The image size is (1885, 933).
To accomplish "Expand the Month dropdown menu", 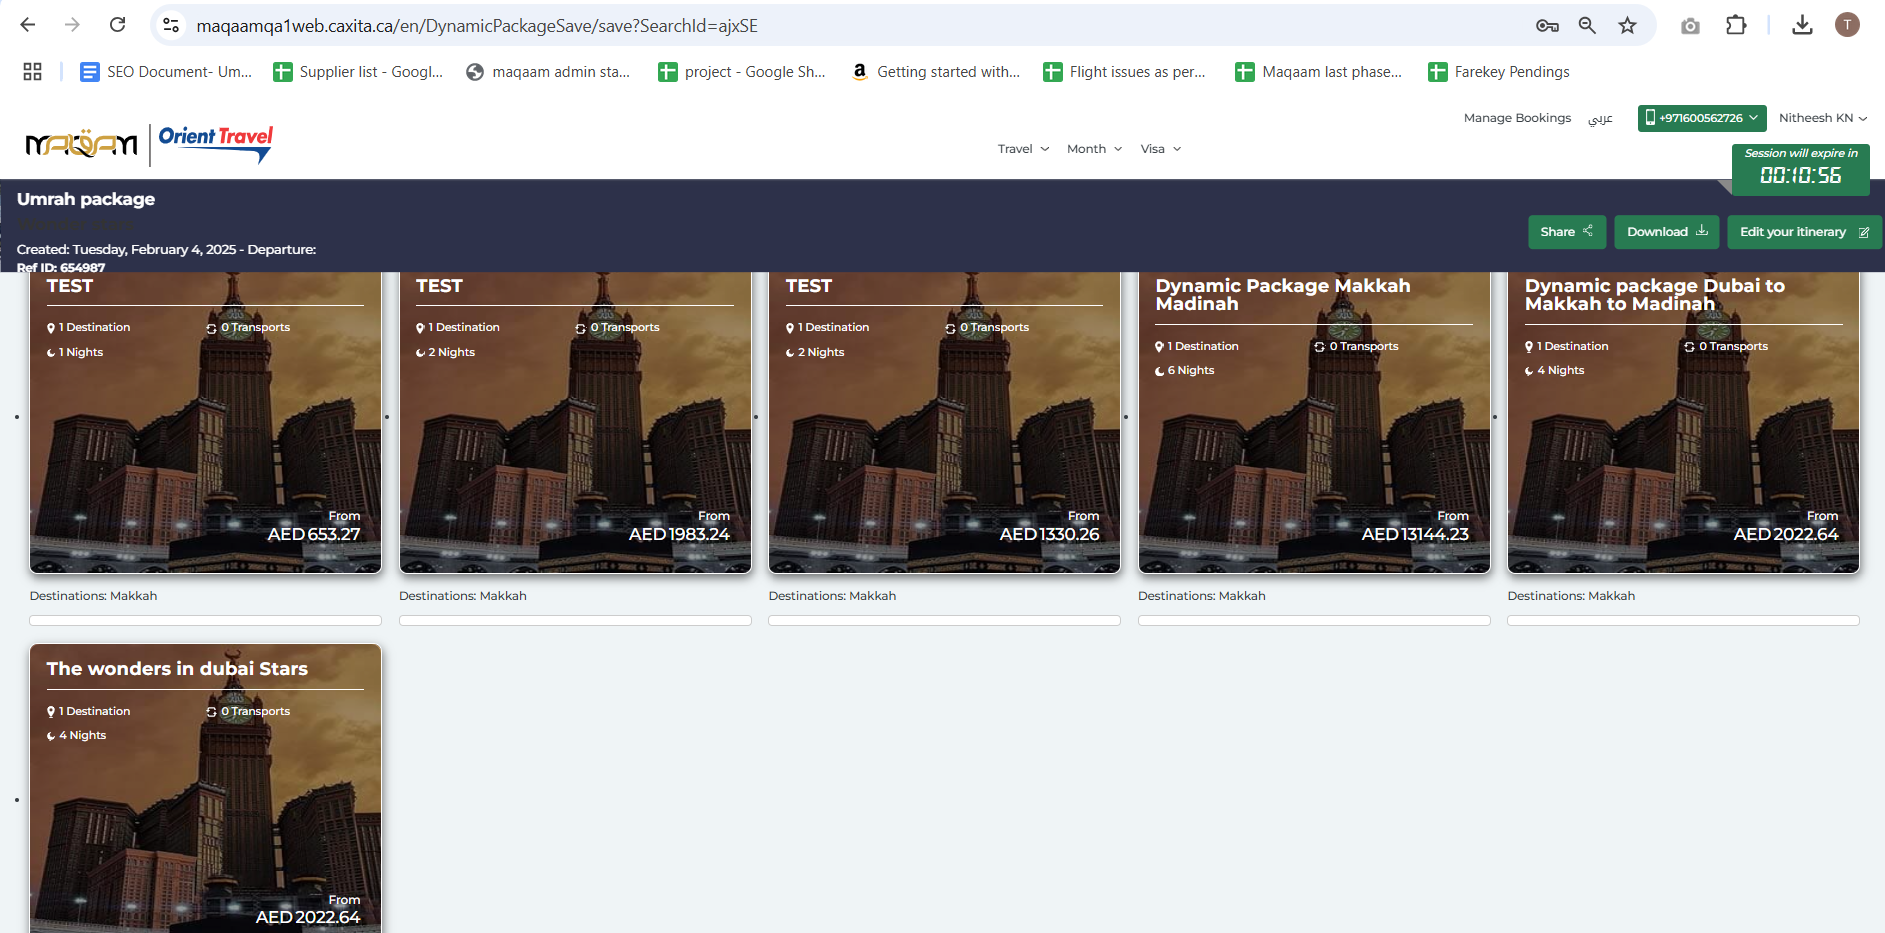I will click(1094, 149).
